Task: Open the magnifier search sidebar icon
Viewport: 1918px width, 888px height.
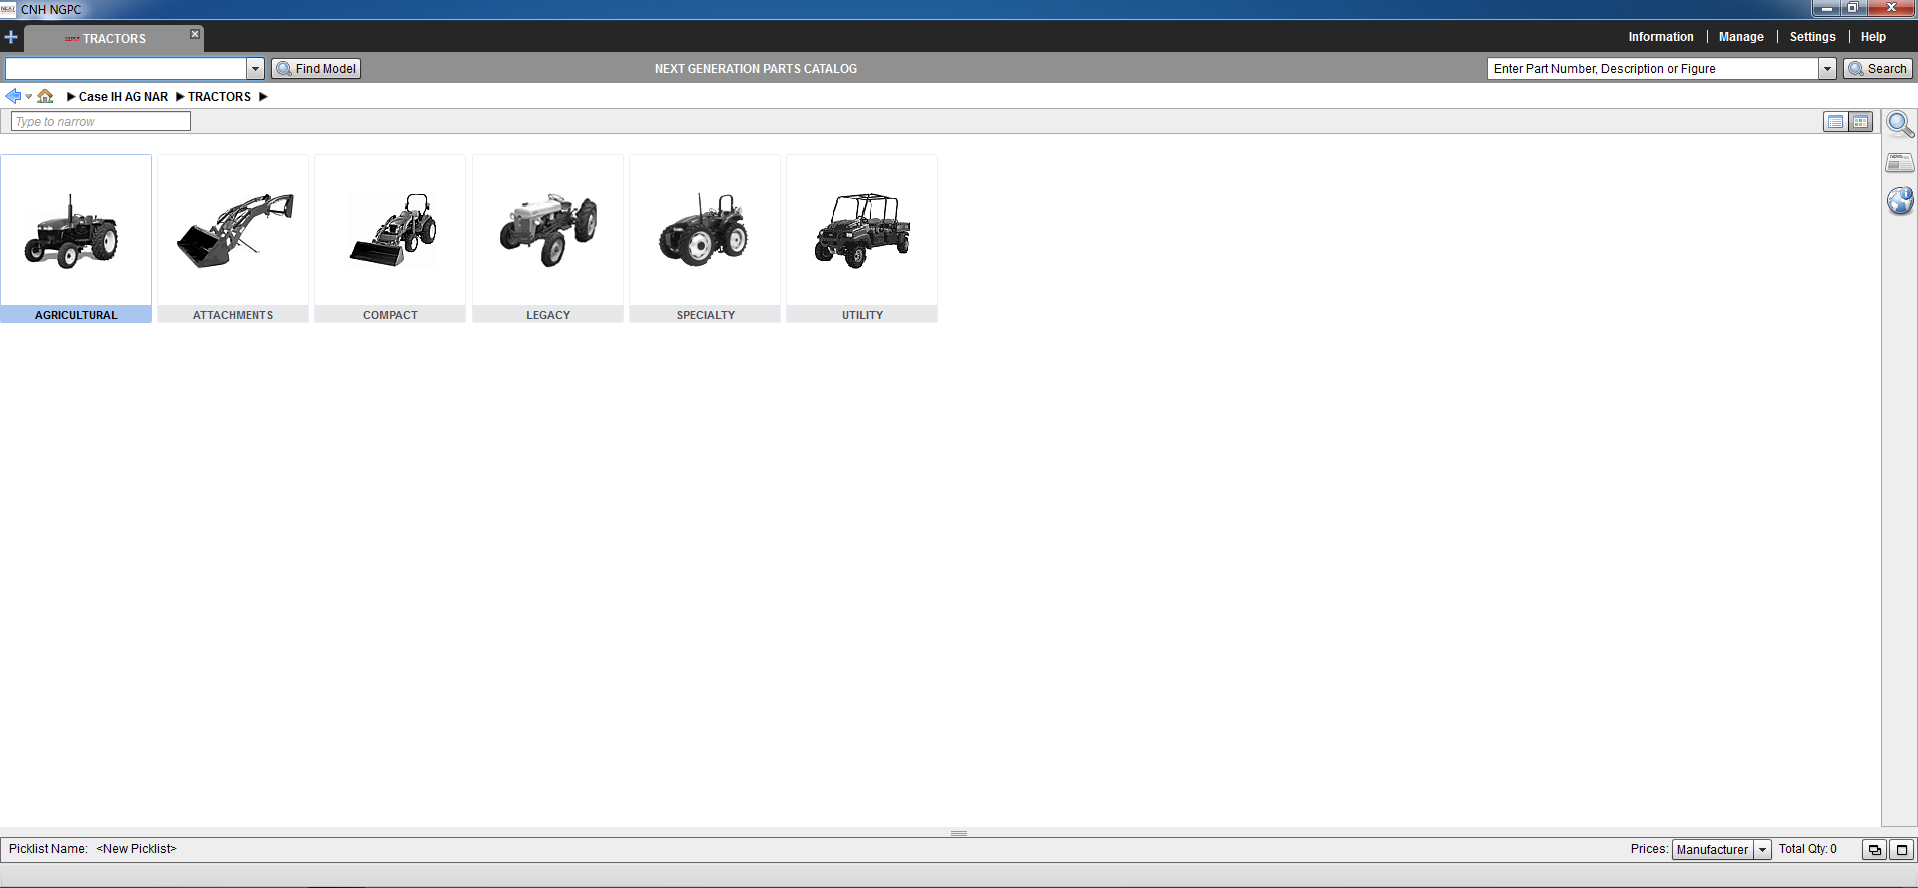Action: click(x=1899, y=125)
